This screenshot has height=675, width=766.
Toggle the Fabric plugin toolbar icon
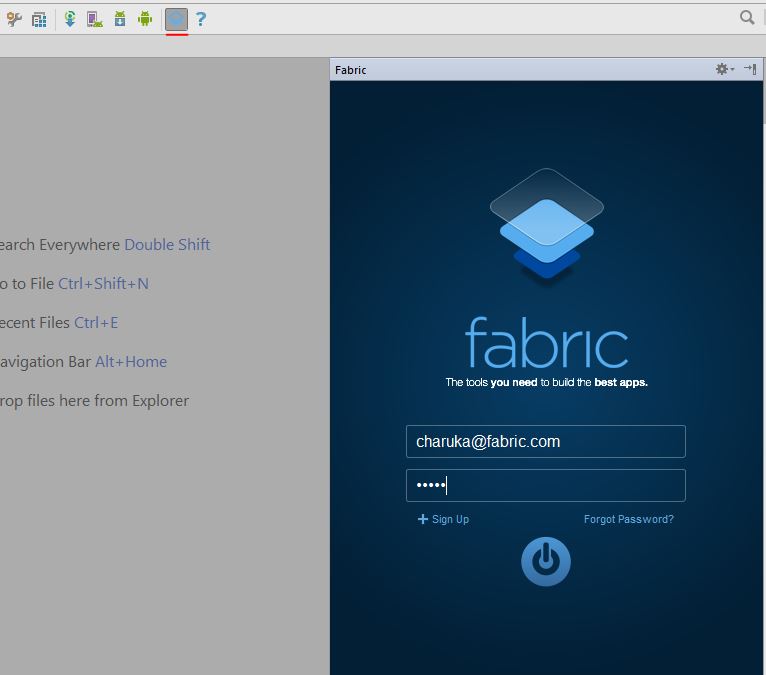176,20
